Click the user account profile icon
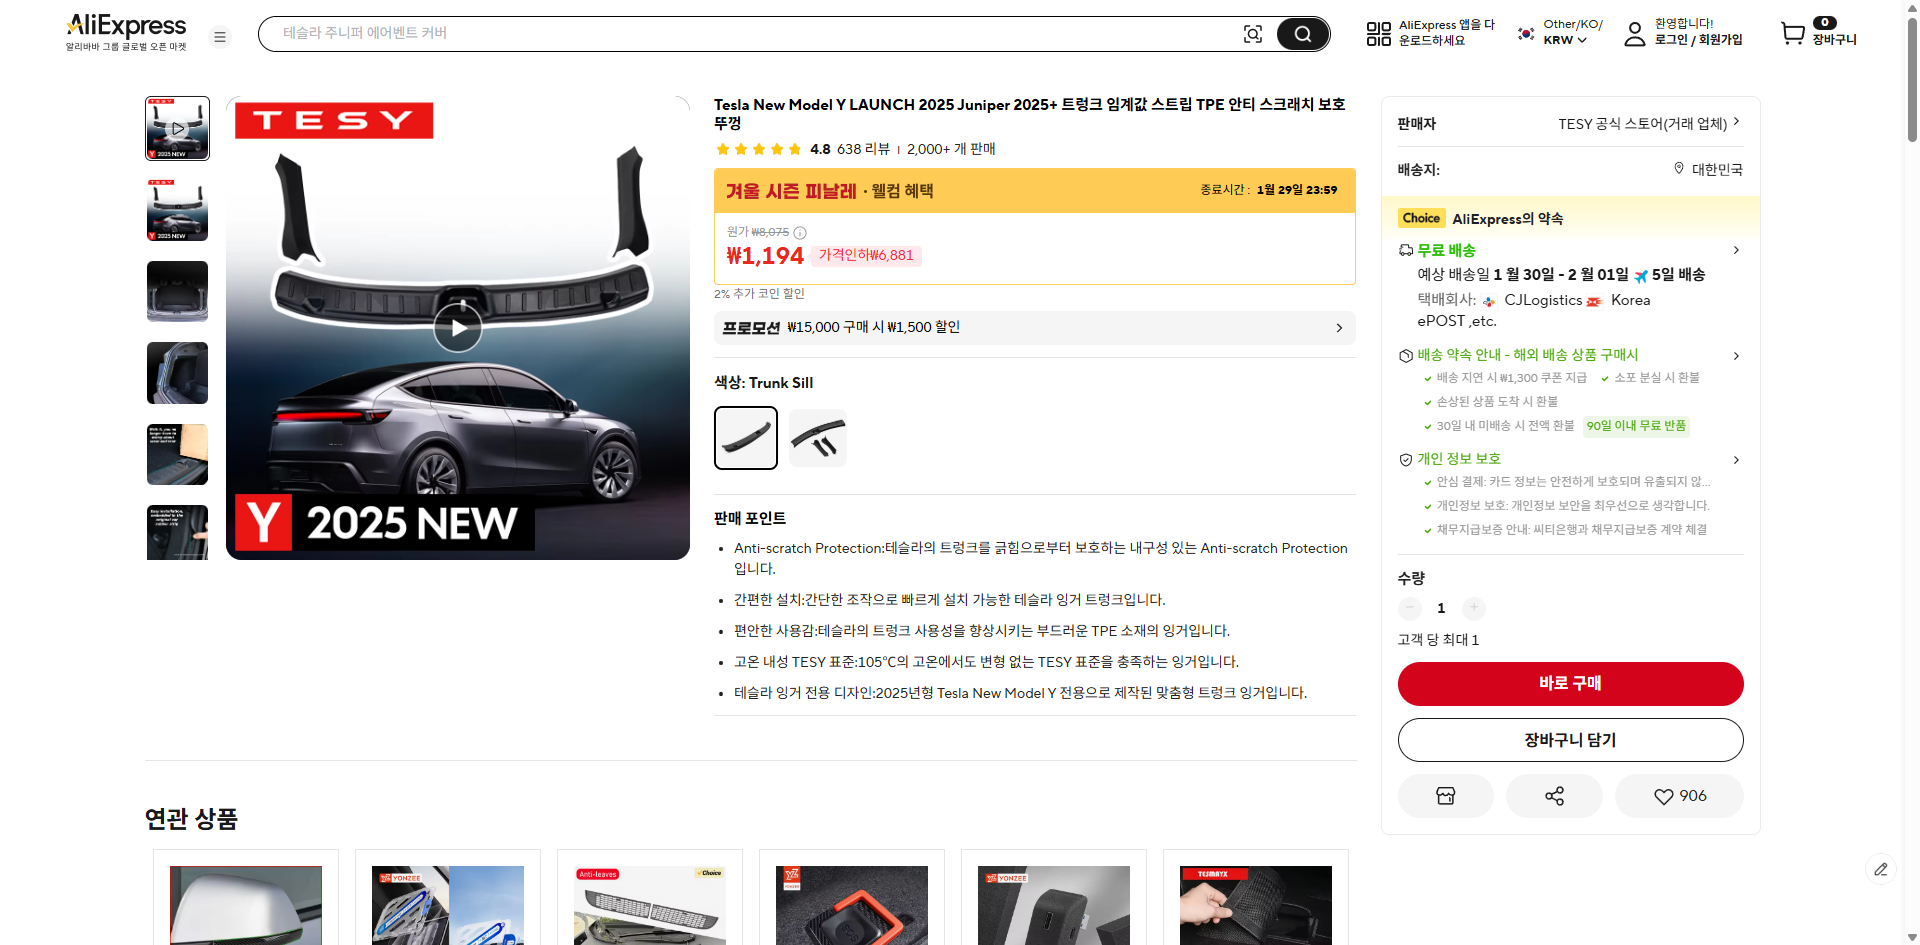This screenshot has height=945, width=1920. 1635,34
